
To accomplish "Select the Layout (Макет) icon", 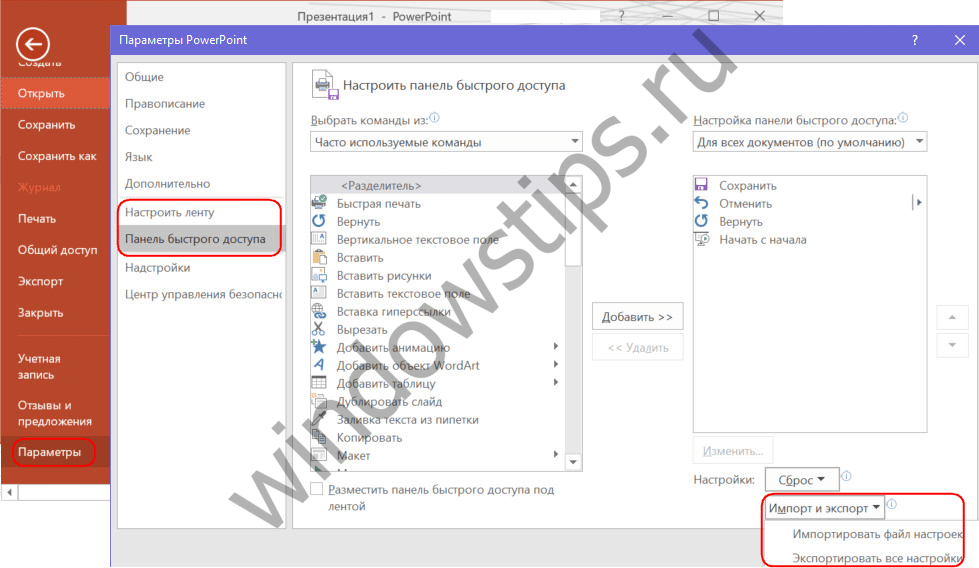I will pyautogui.click(x=319, y=455).
